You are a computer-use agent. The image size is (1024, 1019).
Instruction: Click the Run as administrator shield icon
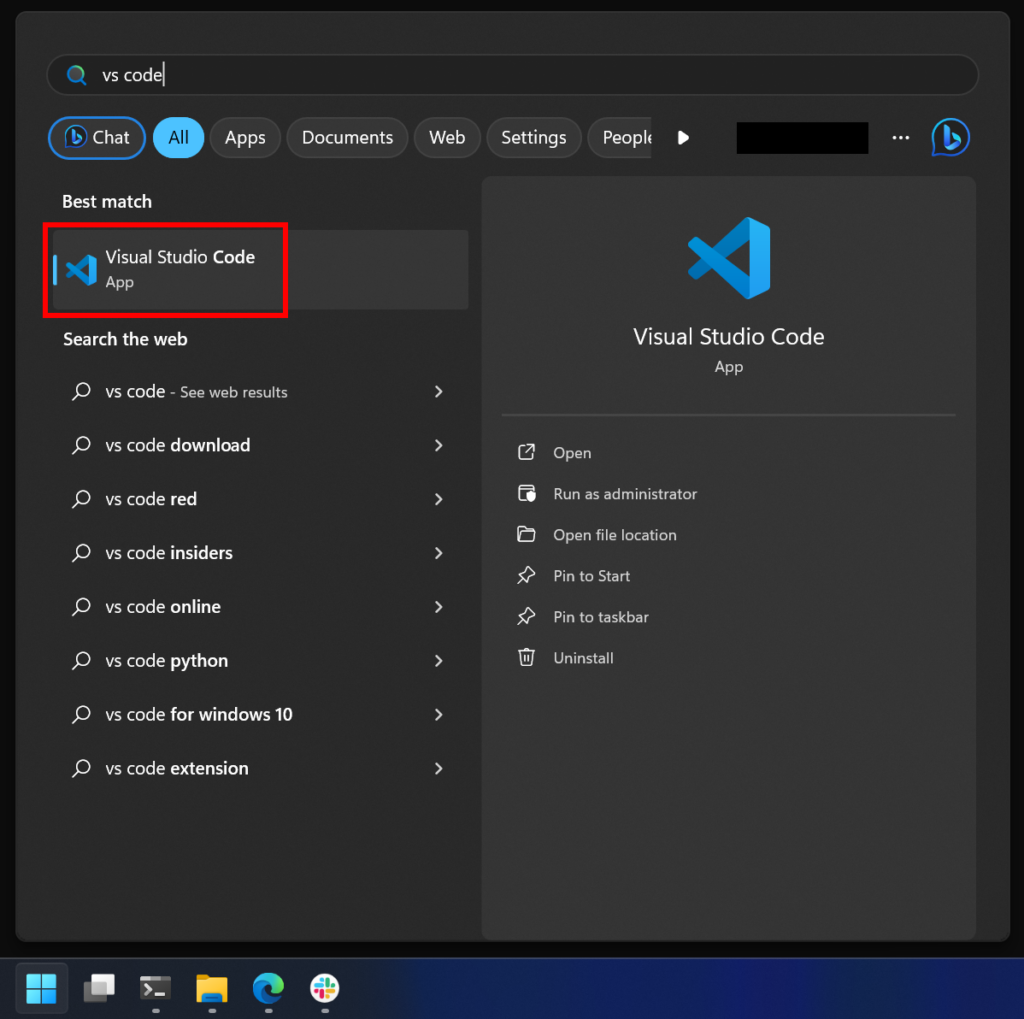point(526,493)
